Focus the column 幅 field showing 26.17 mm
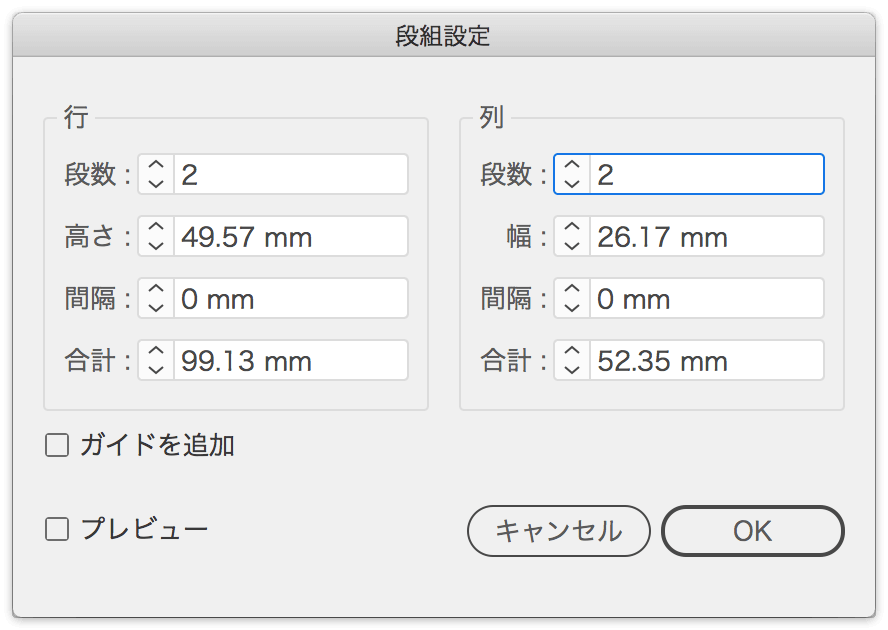This screenshot has width=888, height=630. [707, 236]
